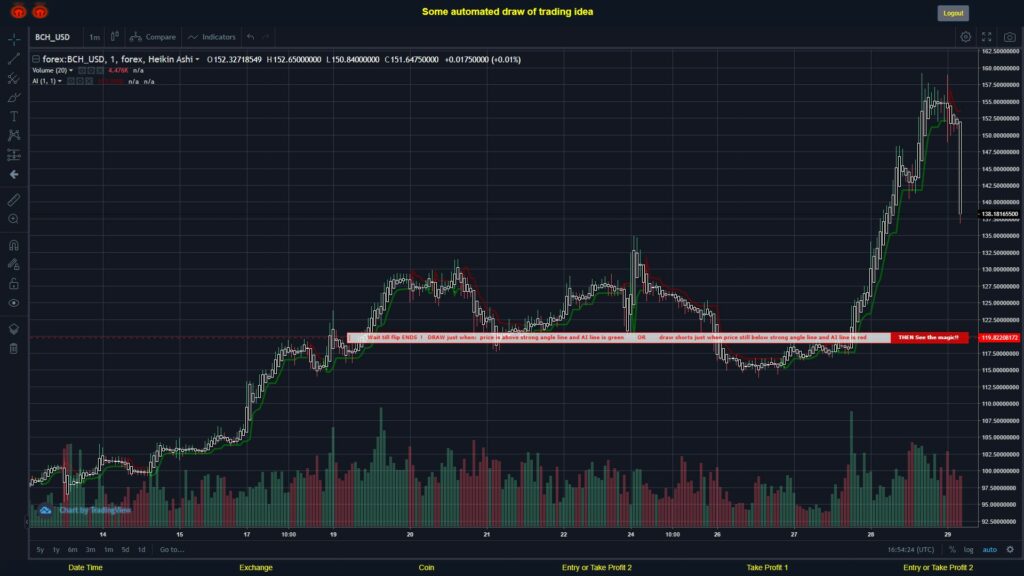Open the prediction and measurement tools

[14, 155]
